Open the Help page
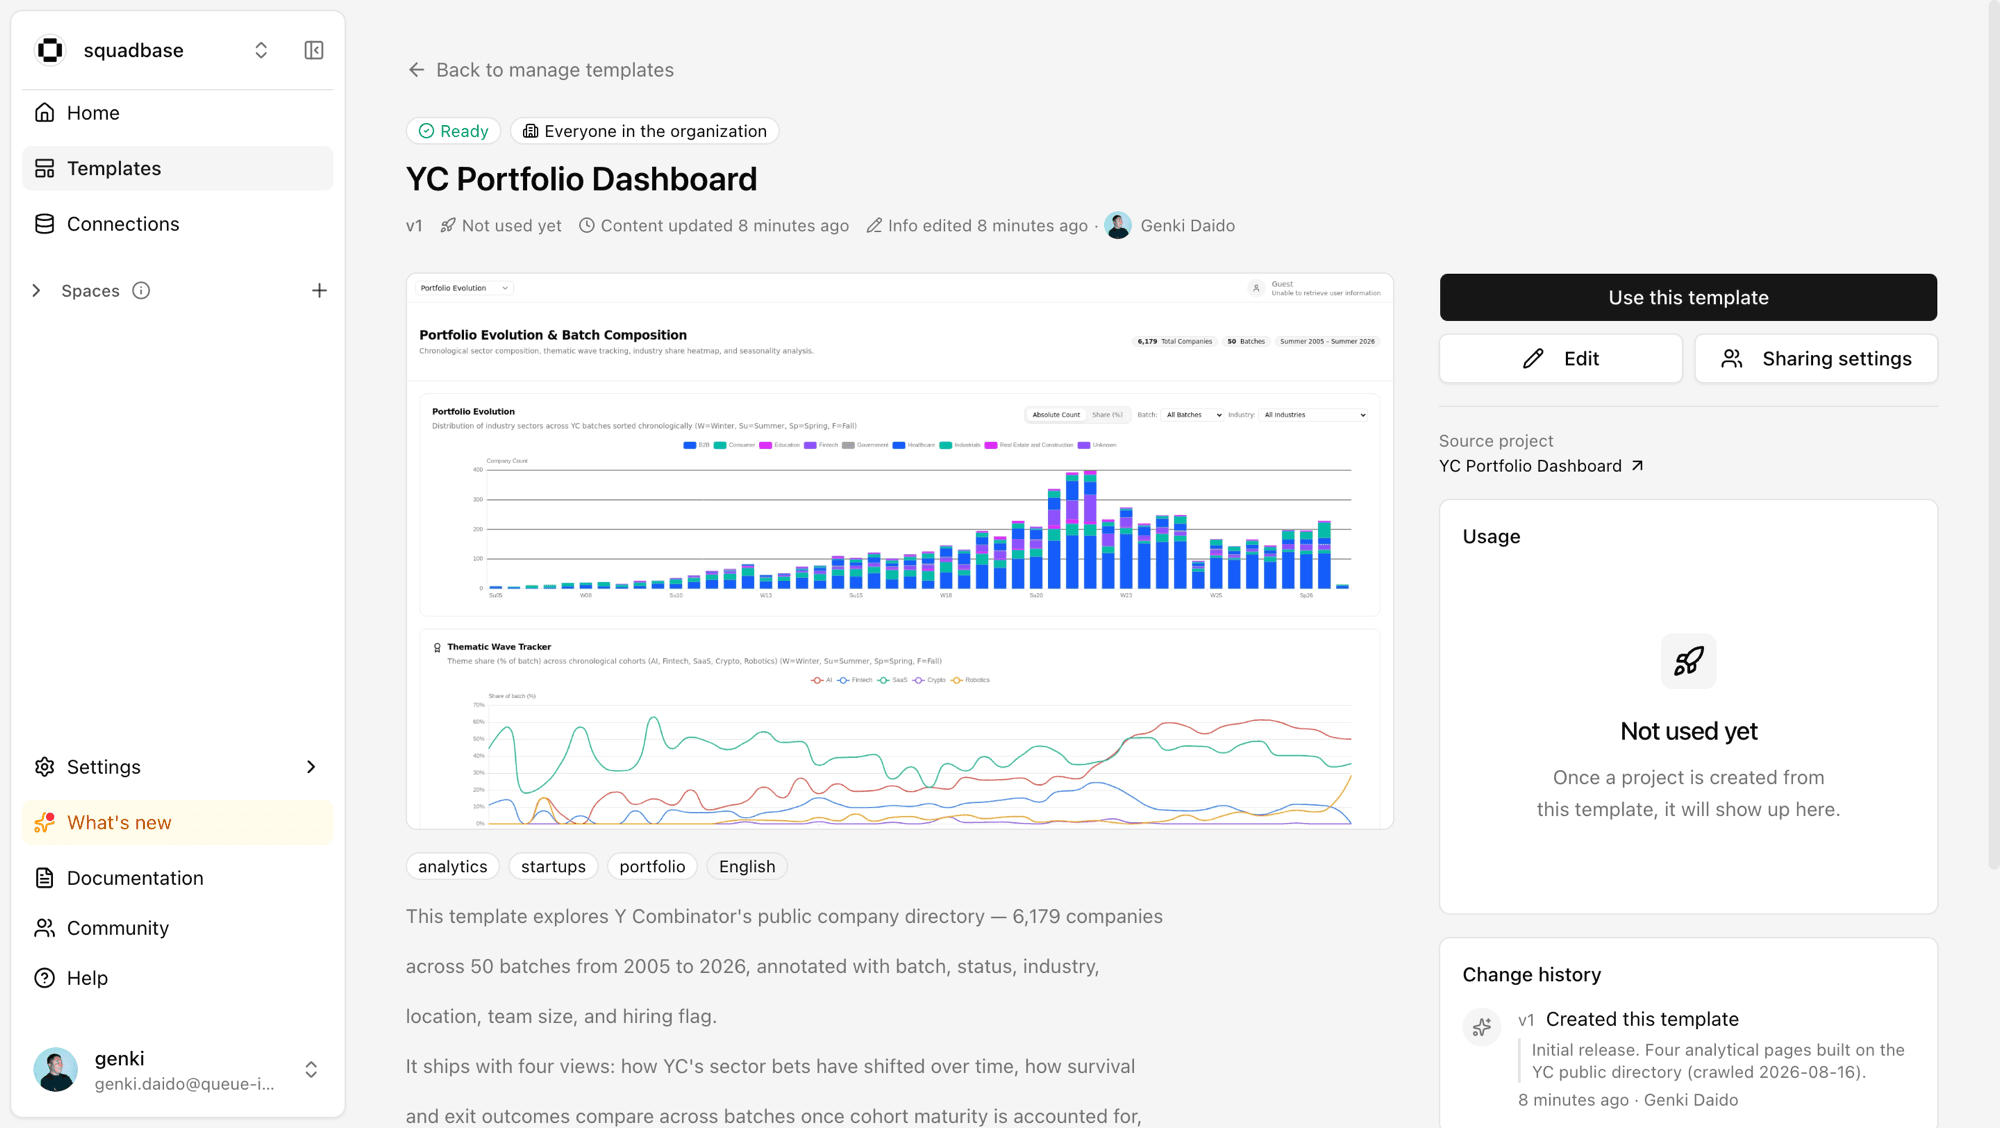The width and height of the screenshot is (2000, 1128). 177,978
